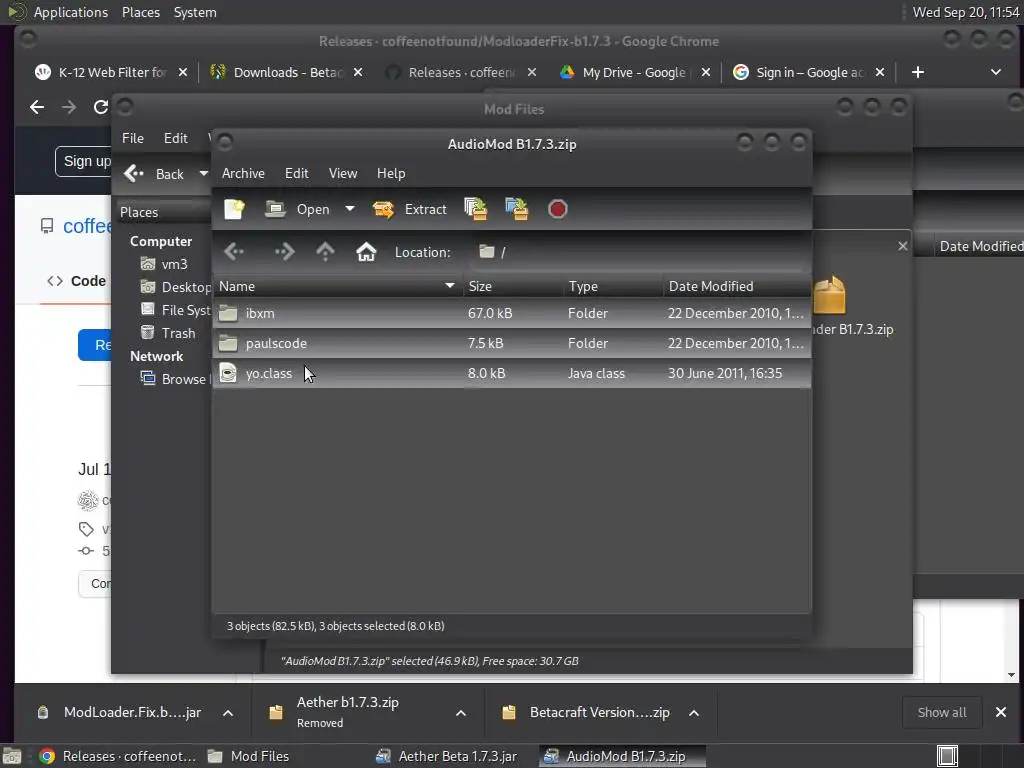This screenshot has height=768, width=1024.
Task: Open the Edit menu in AudioMod window
Action: (296, 173)
